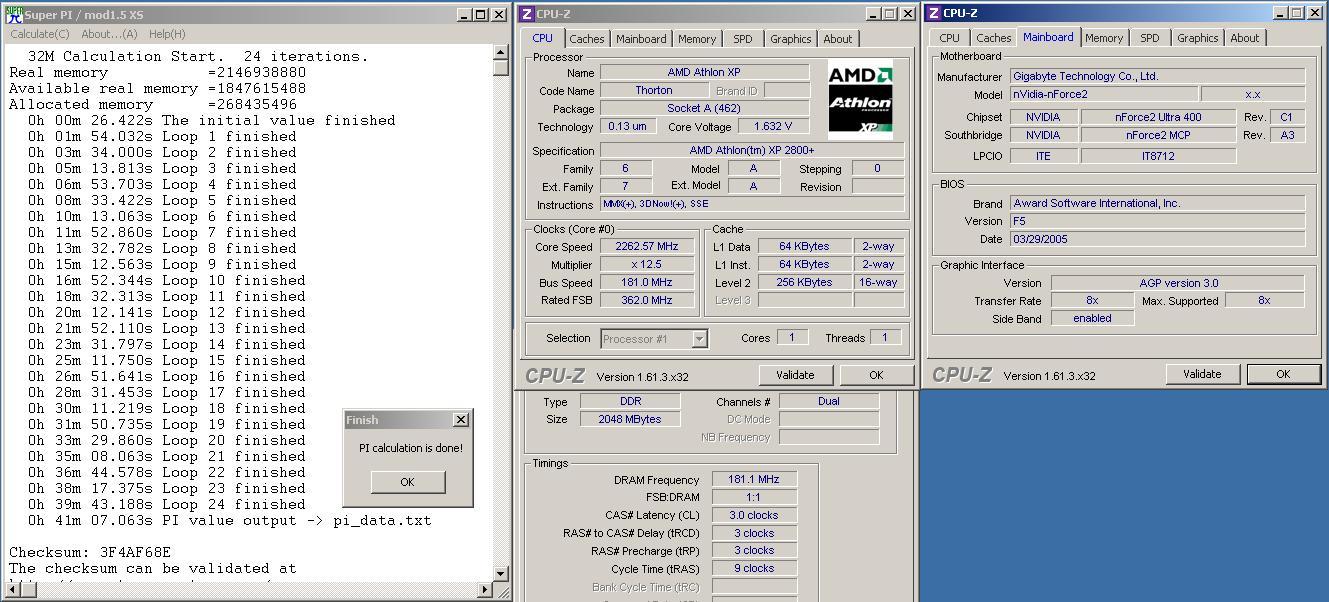Click the AGP version 3.0 field
Screen dimensions: 1329x602
click(1178, 283)
